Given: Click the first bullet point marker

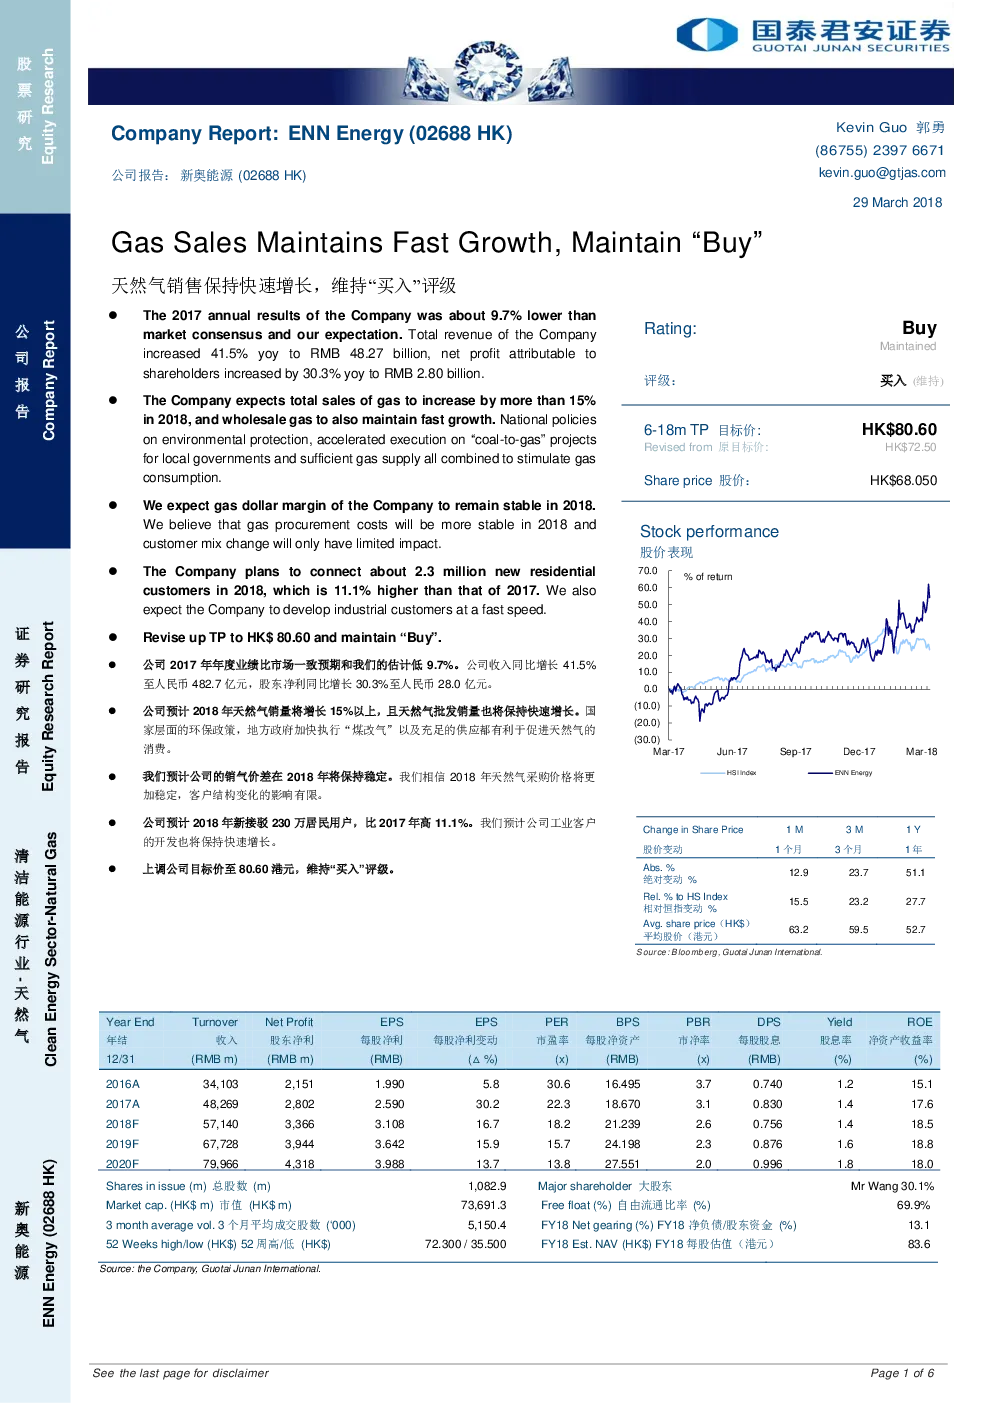Looking at the screenshot, I should tap(114, 315).
